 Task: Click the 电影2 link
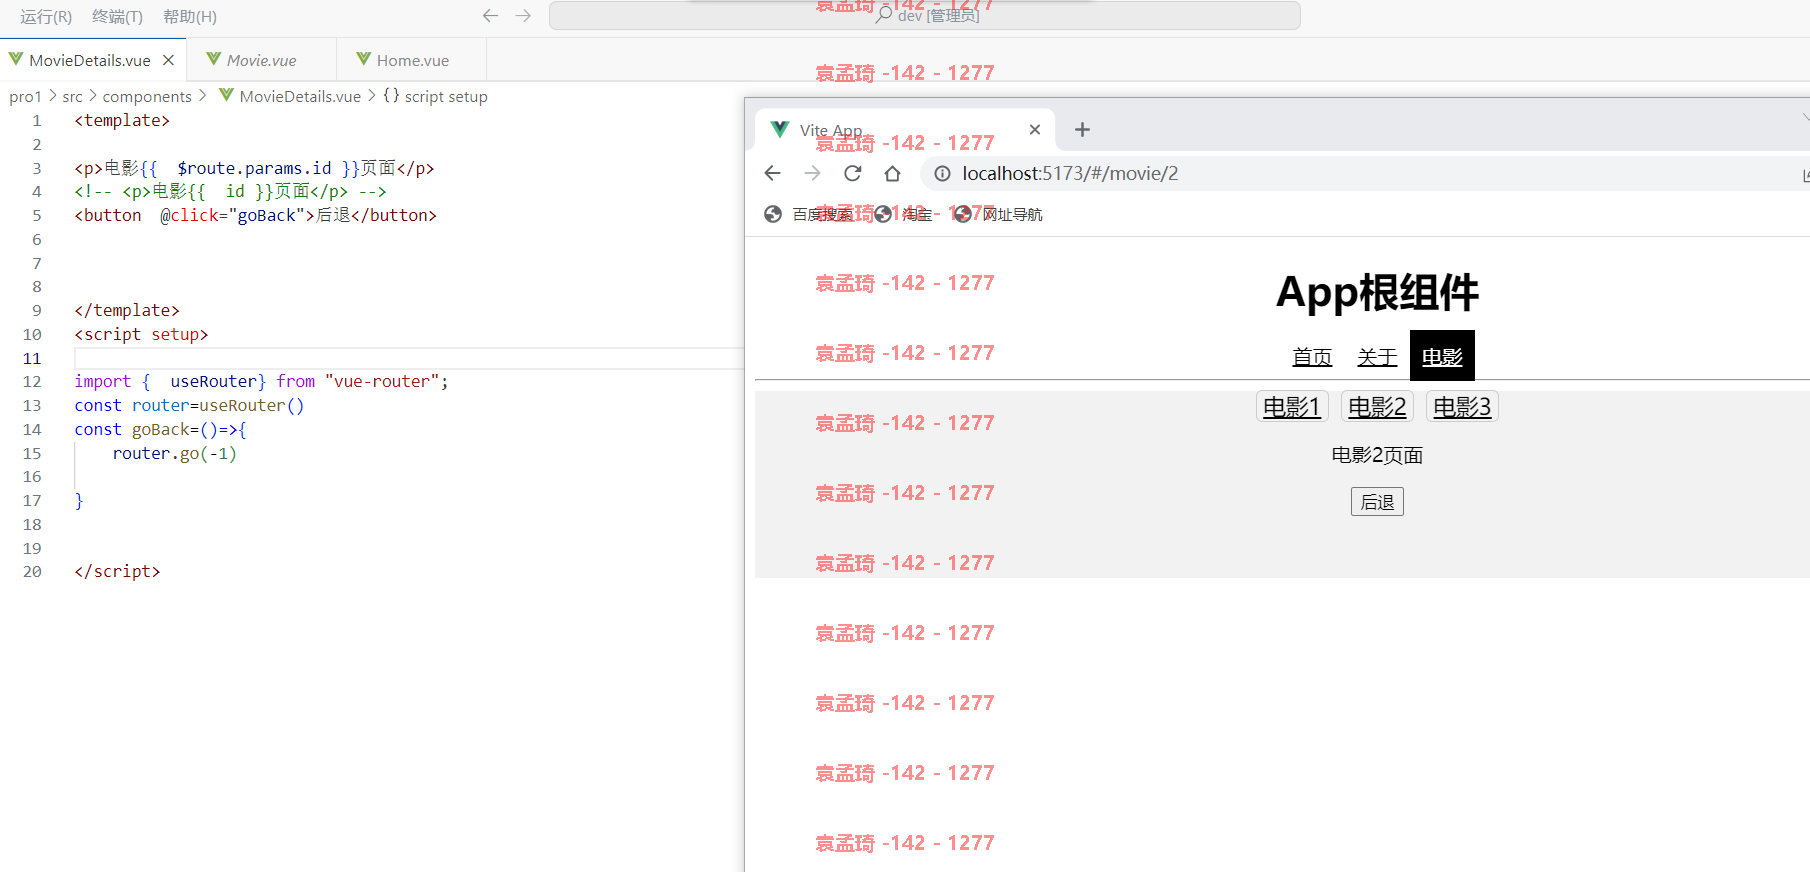click(1377, 407)
